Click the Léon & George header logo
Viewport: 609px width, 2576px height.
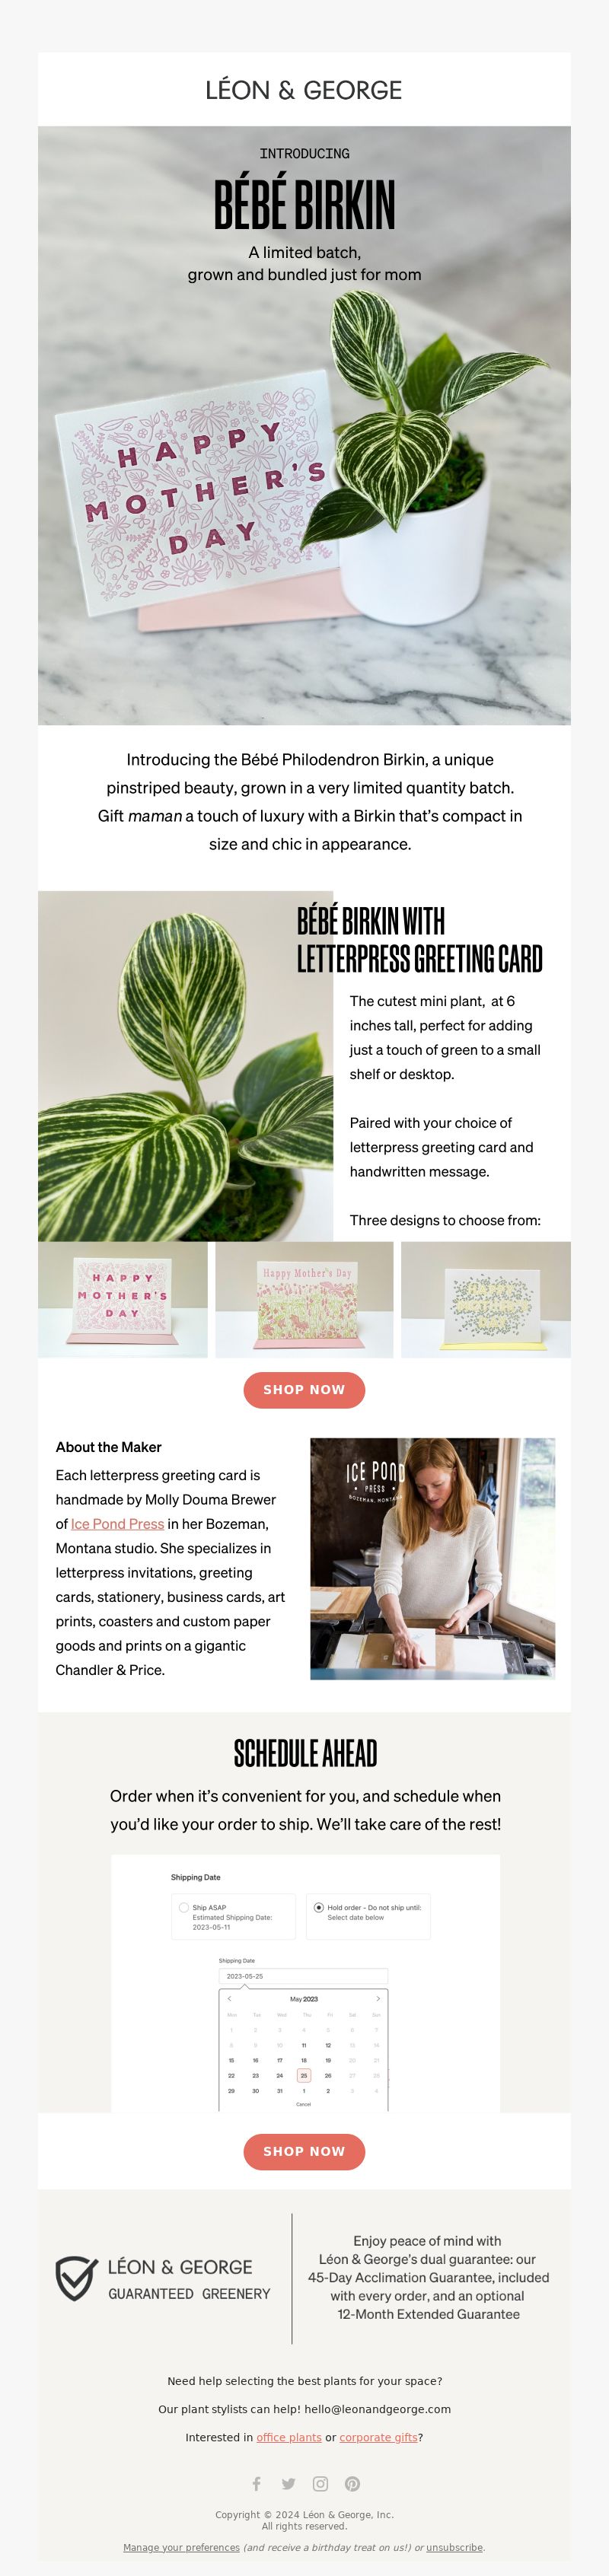click(304, 90)
